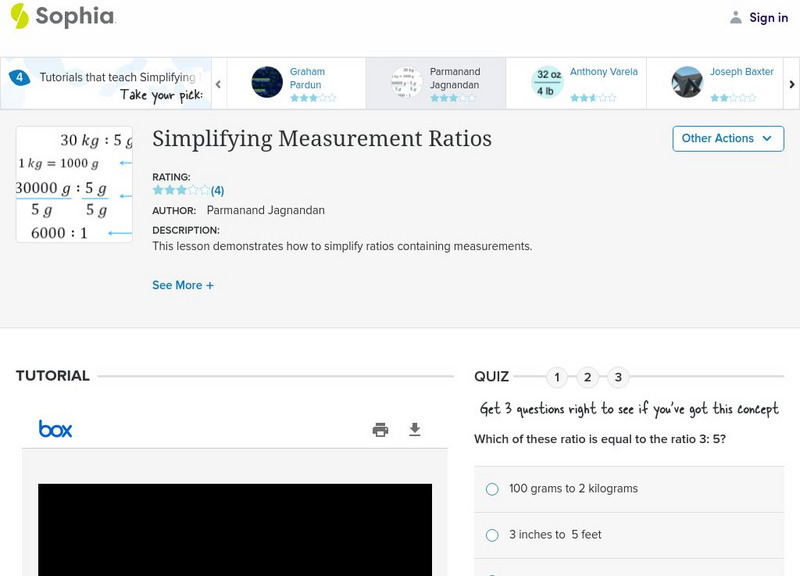This screenshot has width=800, height=576.
Task: Open Anthony Varela's 32 oz tutorial icon
Action: 549,83
